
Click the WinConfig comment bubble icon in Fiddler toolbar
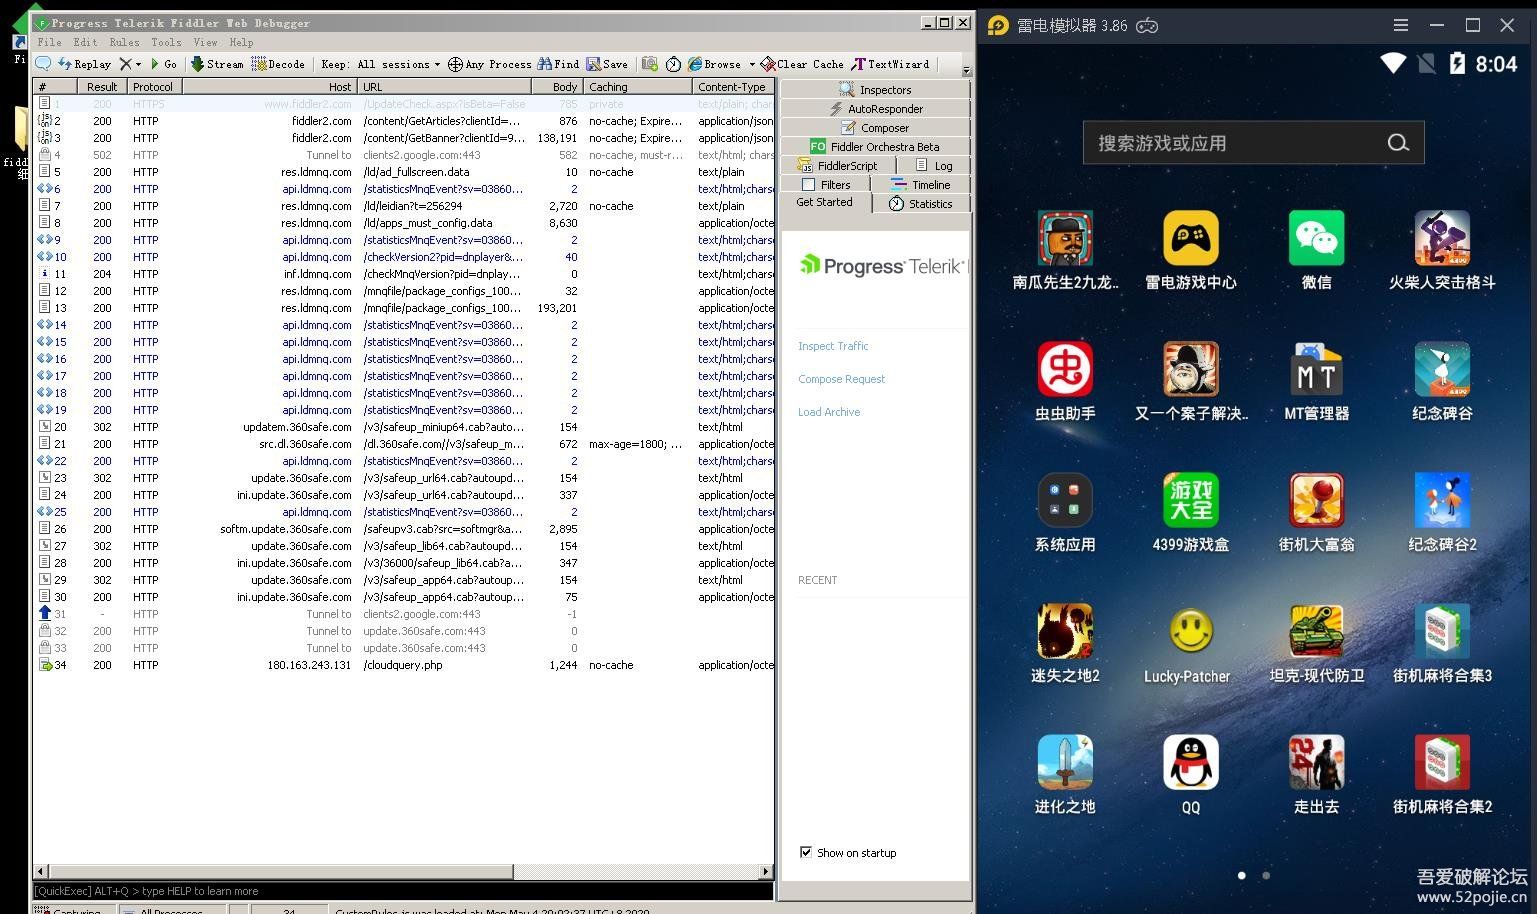click(x=43, y=64)
